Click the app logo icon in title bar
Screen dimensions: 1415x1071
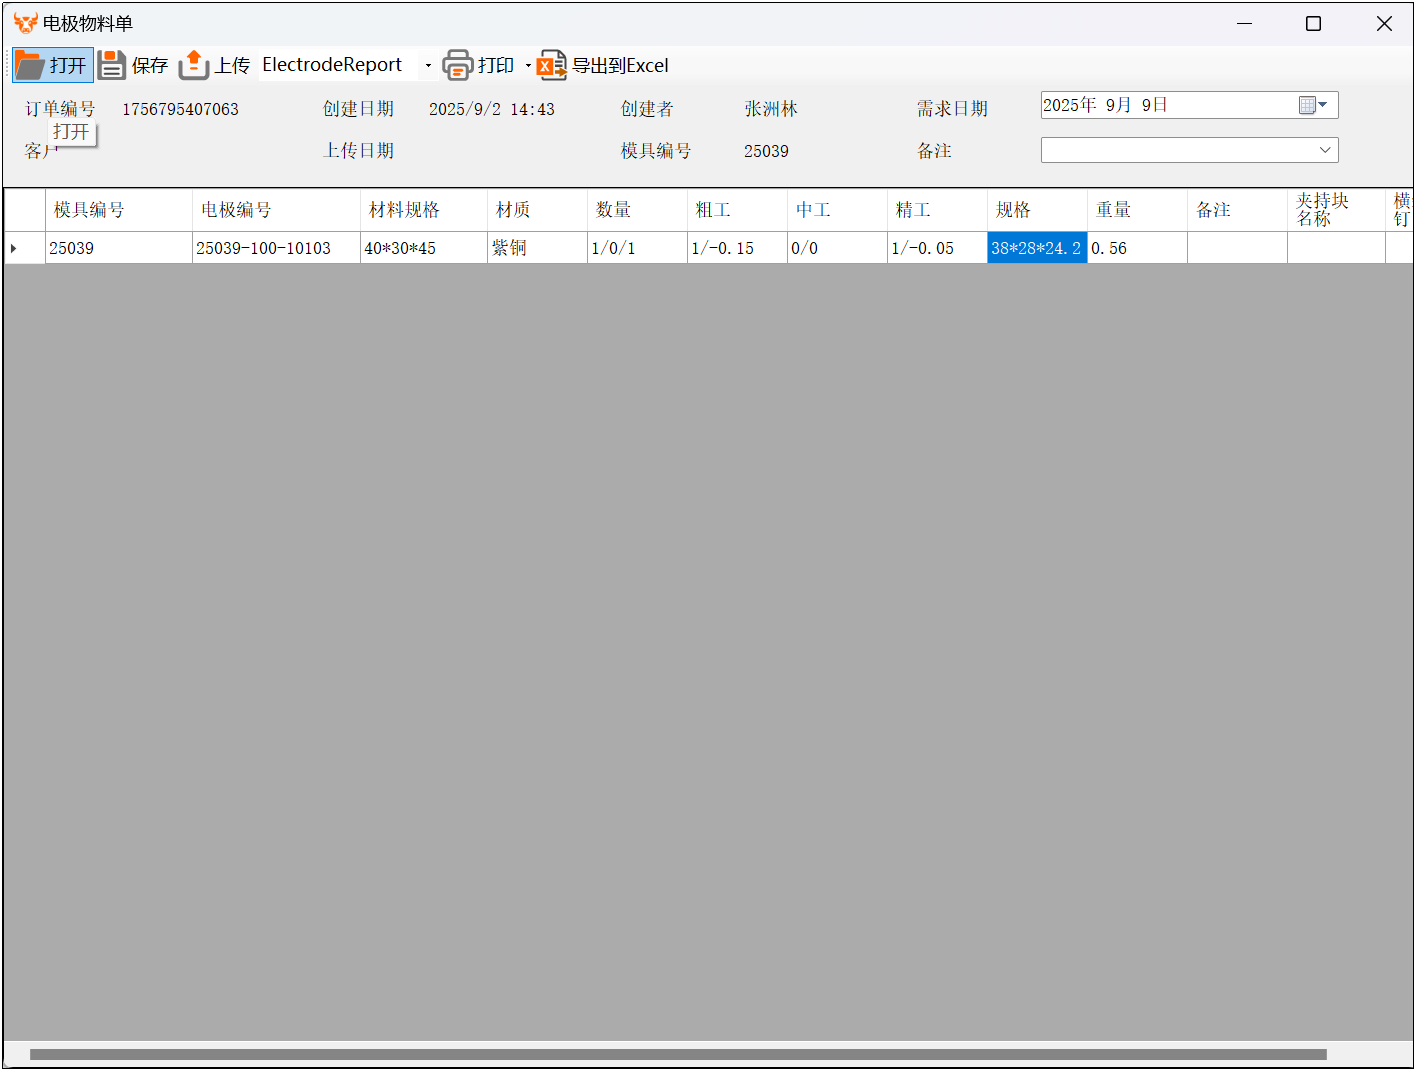click(x=25, y=23)
